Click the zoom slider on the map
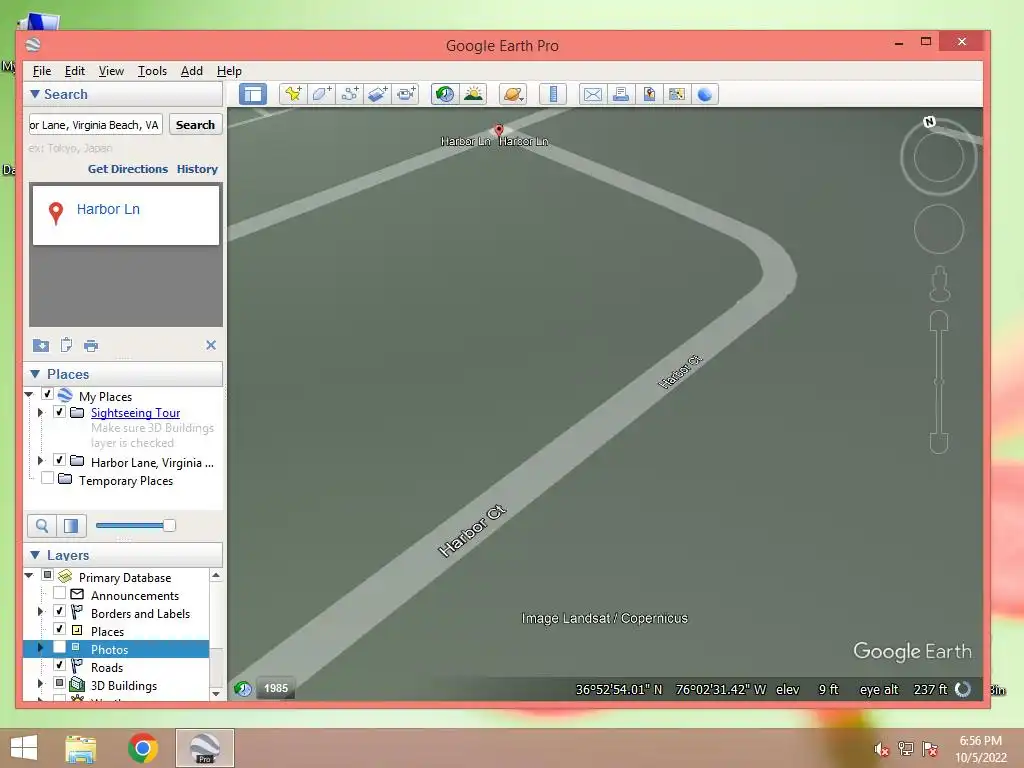This screenshot has width=1024, height=768. [939, 382]
